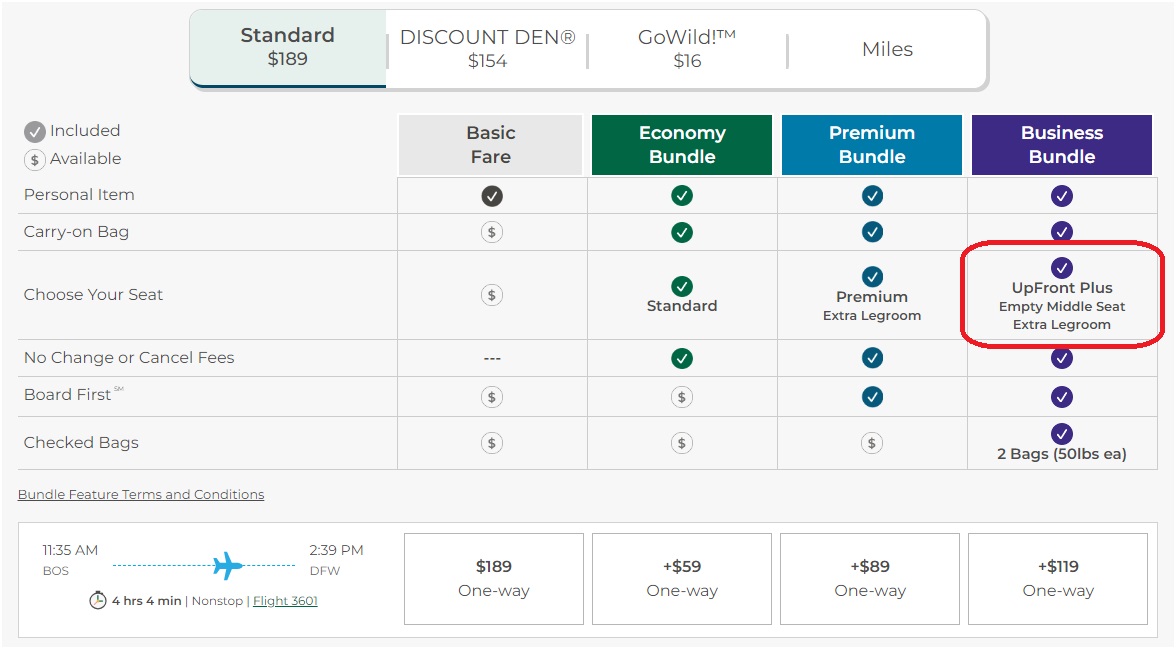Click Basic Fare Choose Your Seat dollar icon

coord(491,295)
